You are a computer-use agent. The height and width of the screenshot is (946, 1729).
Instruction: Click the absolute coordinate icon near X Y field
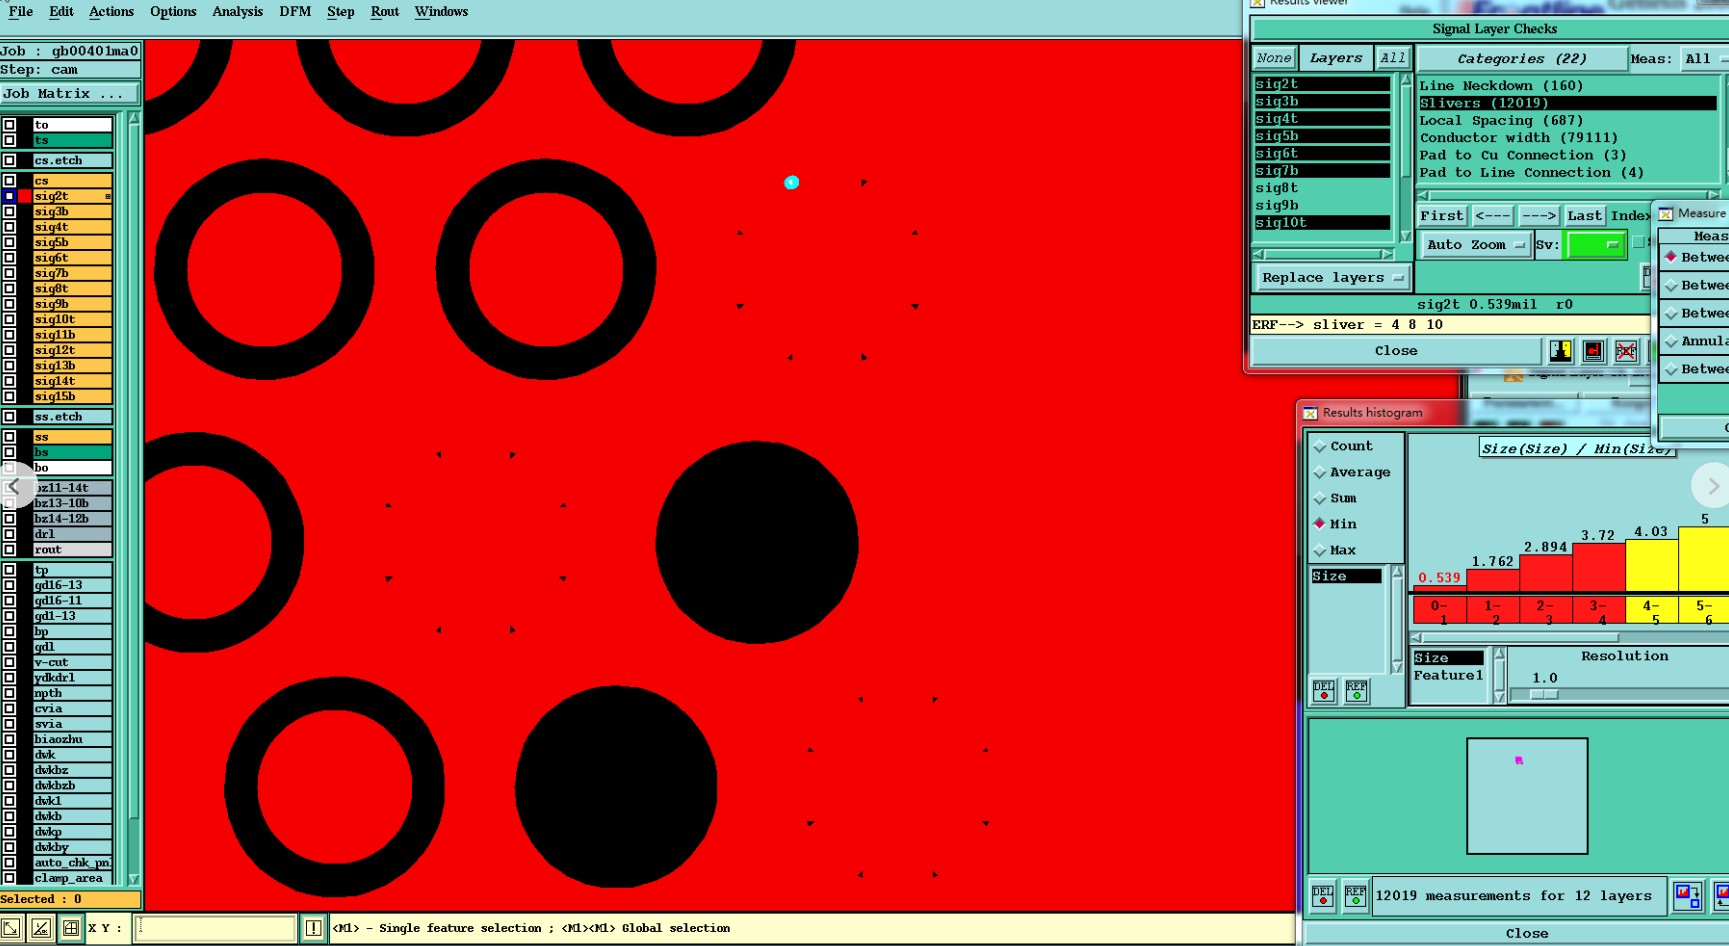pos(10,928)
